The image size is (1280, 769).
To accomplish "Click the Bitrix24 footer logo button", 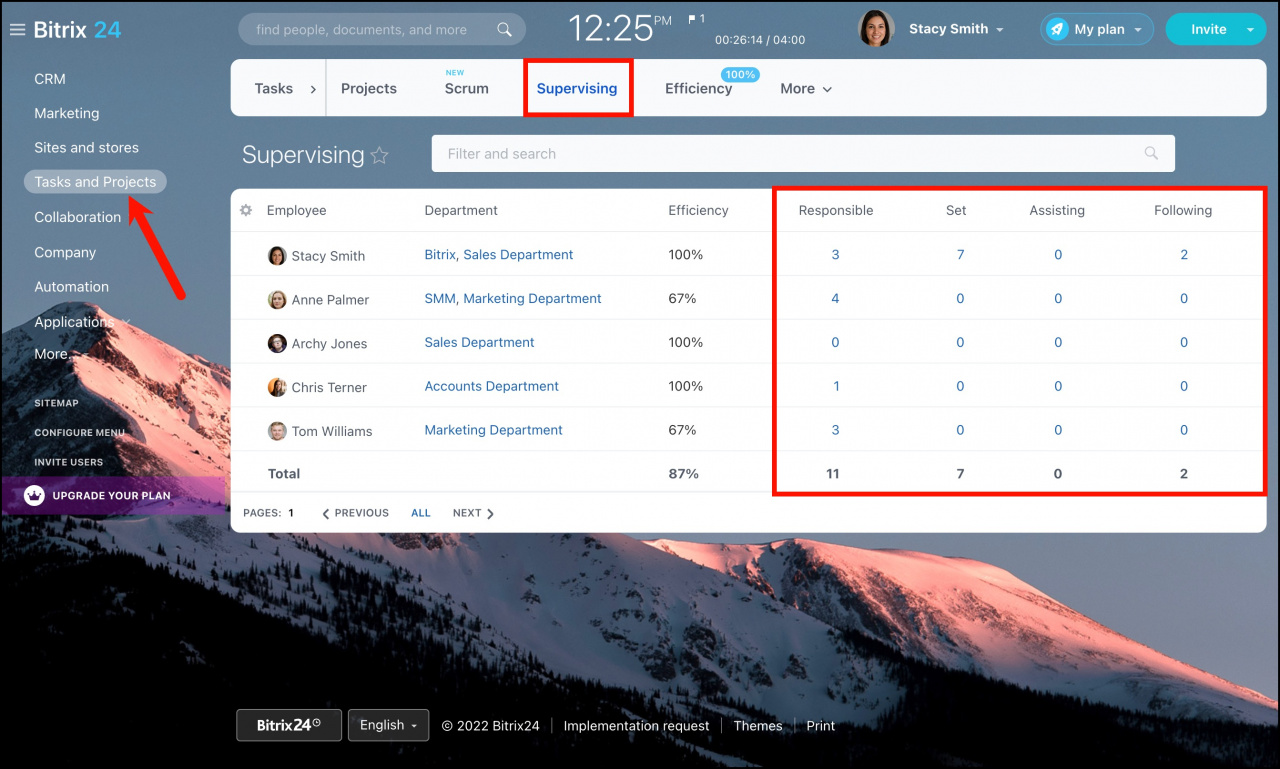I will click(289, 726).
